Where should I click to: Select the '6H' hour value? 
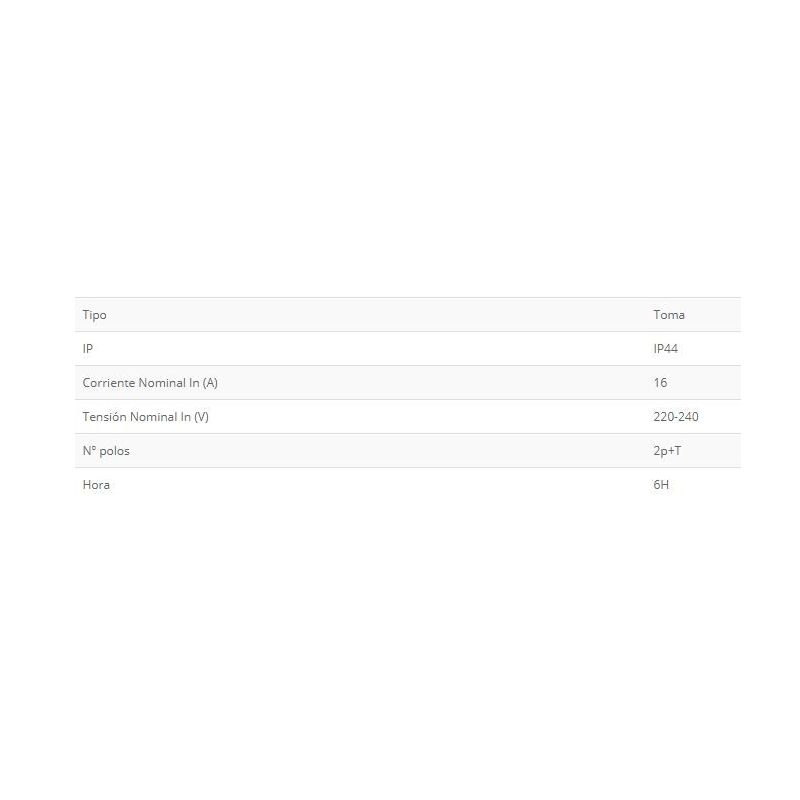click(661, 485)
